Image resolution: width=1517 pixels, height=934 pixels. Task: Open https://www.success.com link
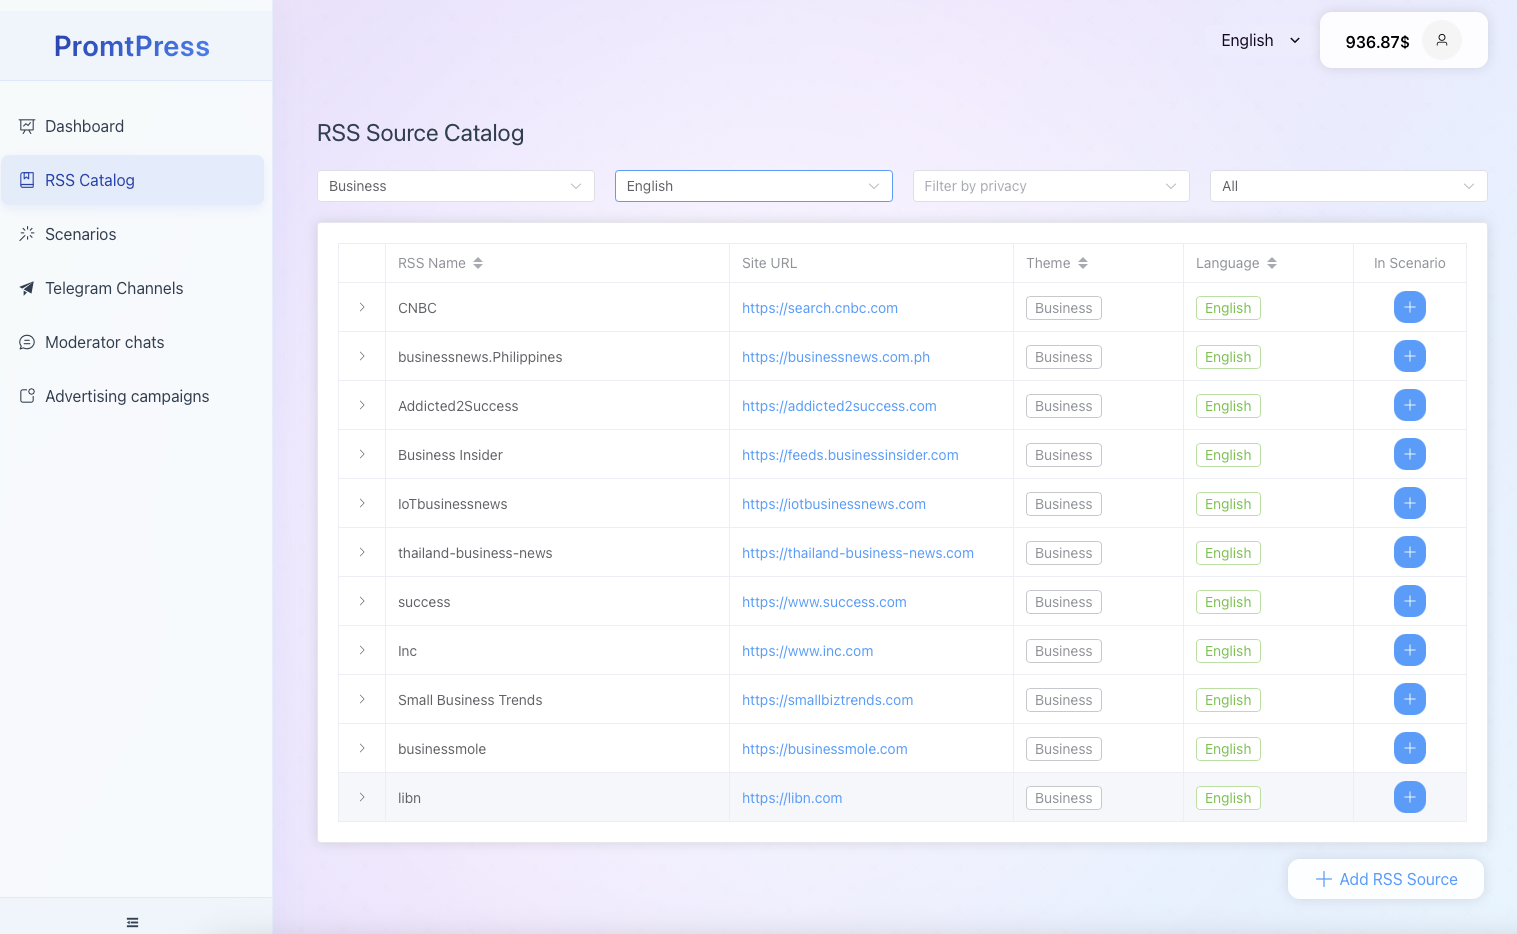[x=824, y=602]
